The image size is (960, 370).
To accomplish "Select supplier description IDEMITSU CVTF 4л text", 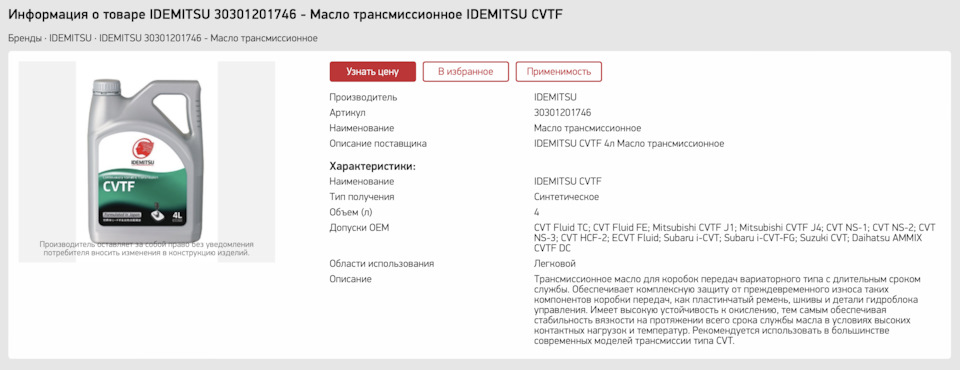I will [x=629, y=143].
